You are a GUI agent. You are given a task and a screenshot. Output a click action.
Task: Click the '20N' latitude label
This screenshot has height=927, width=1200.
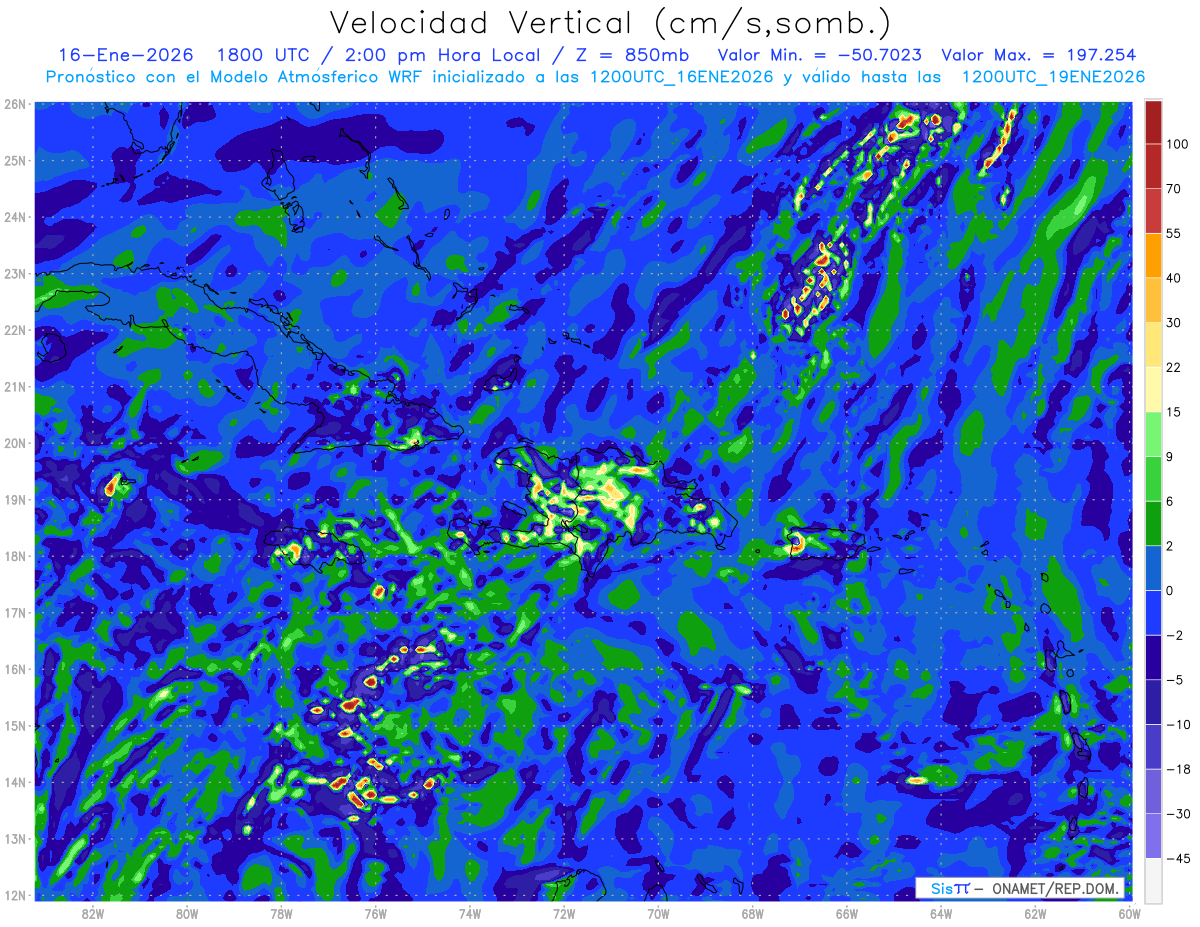15,443
